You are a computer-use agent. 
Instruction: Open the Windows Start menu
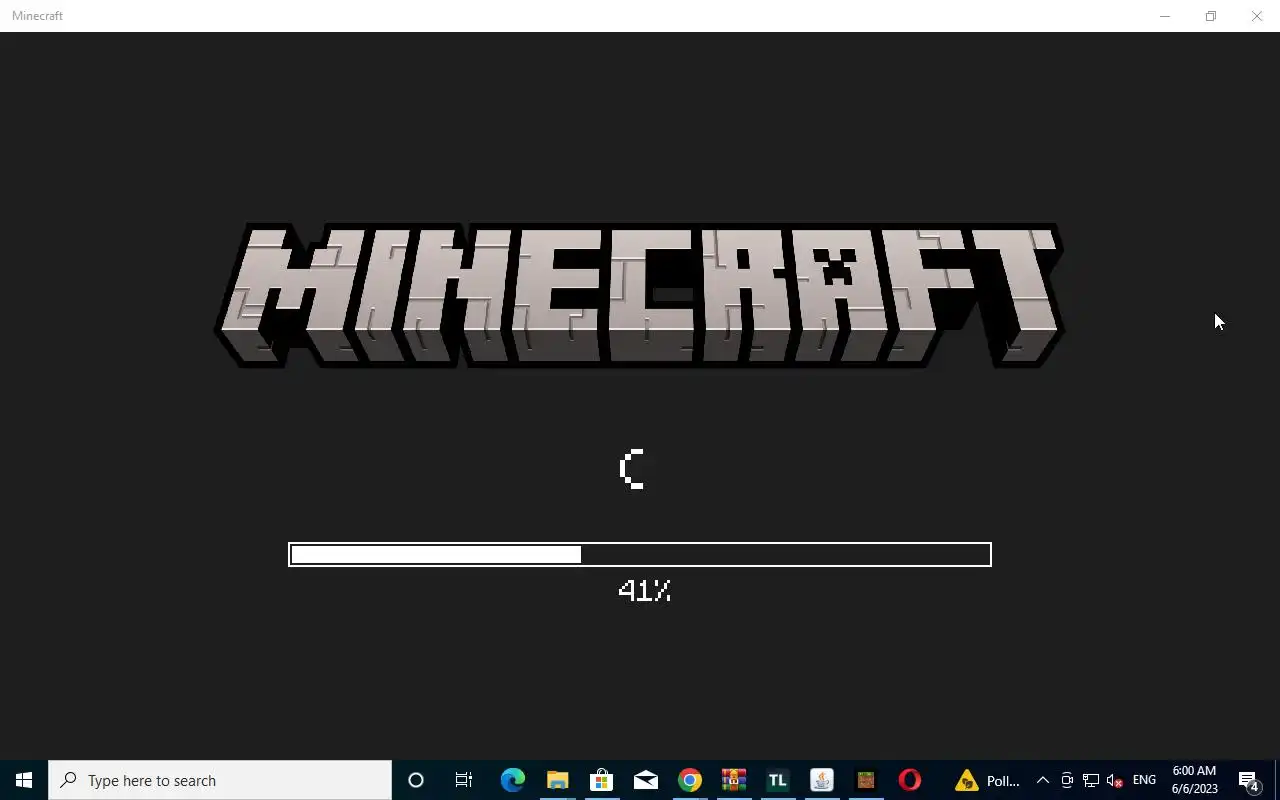click(x=24, y=780)
